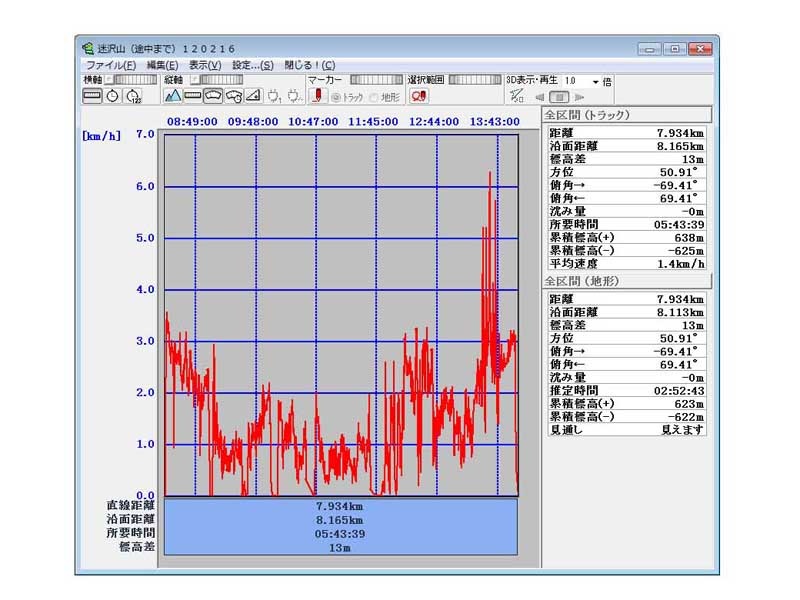Image resolution: width=800 pixels, height=600 pixels.
Task: Click the selection range marker icon
Action: 418,97
